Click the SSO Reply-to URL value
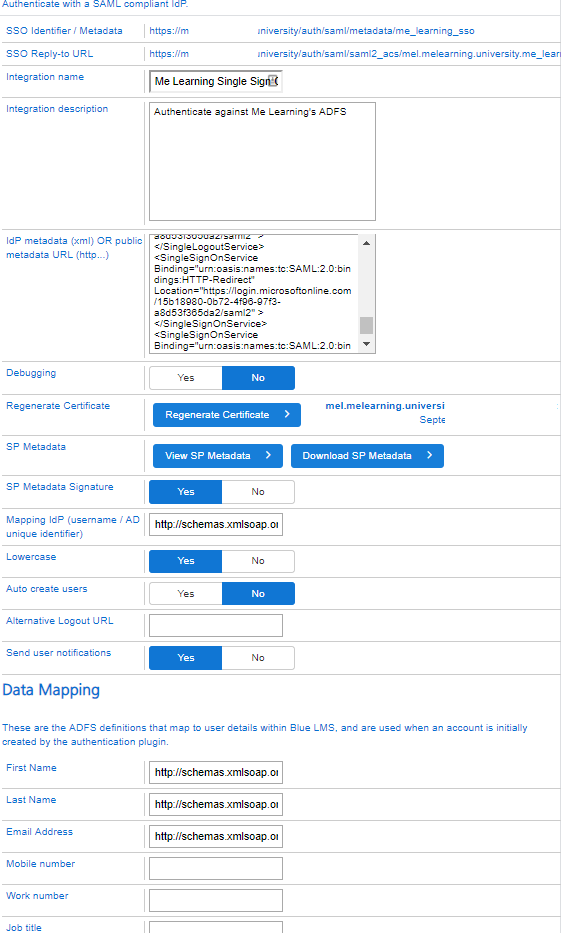The width and height of the screenshot is (565, 933). tap(355, 54)
